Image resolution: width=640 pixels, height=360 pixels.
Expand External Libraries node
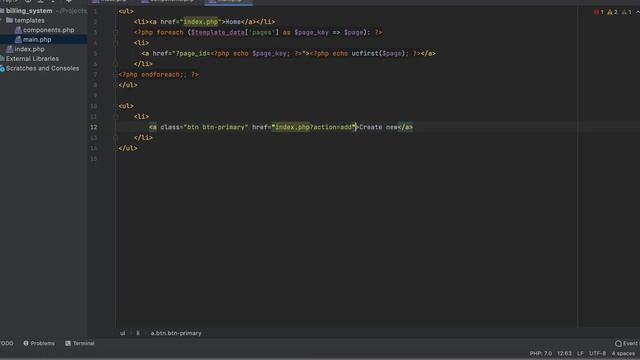point(32,59)
